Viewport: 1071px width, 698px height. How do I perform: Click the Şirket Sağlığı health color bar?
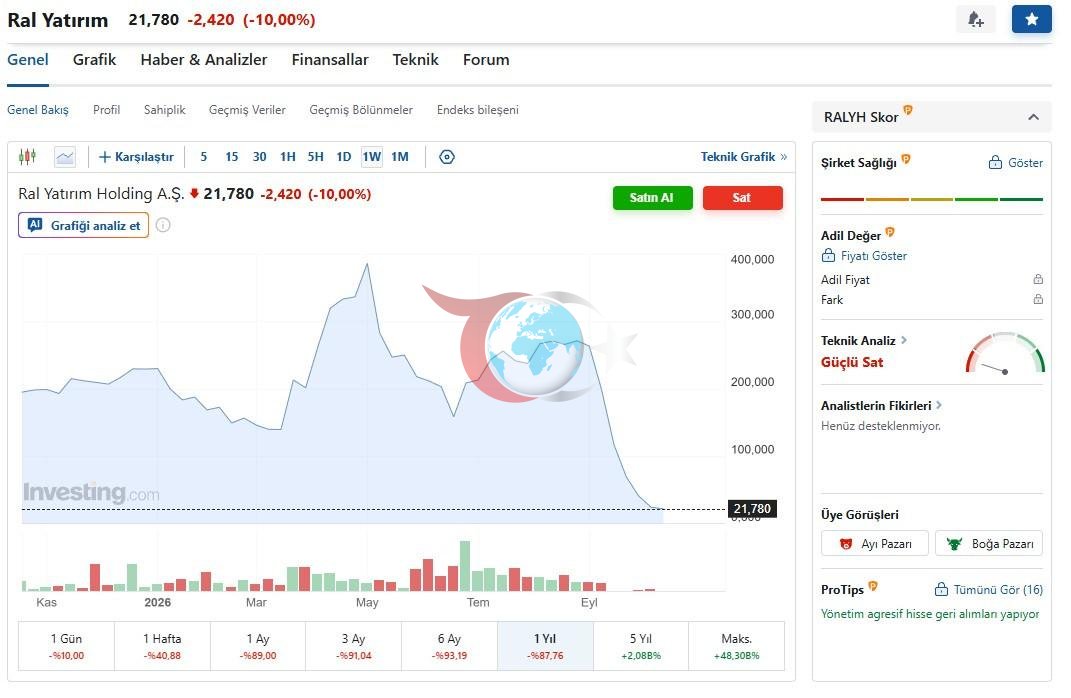coord(932,199)
